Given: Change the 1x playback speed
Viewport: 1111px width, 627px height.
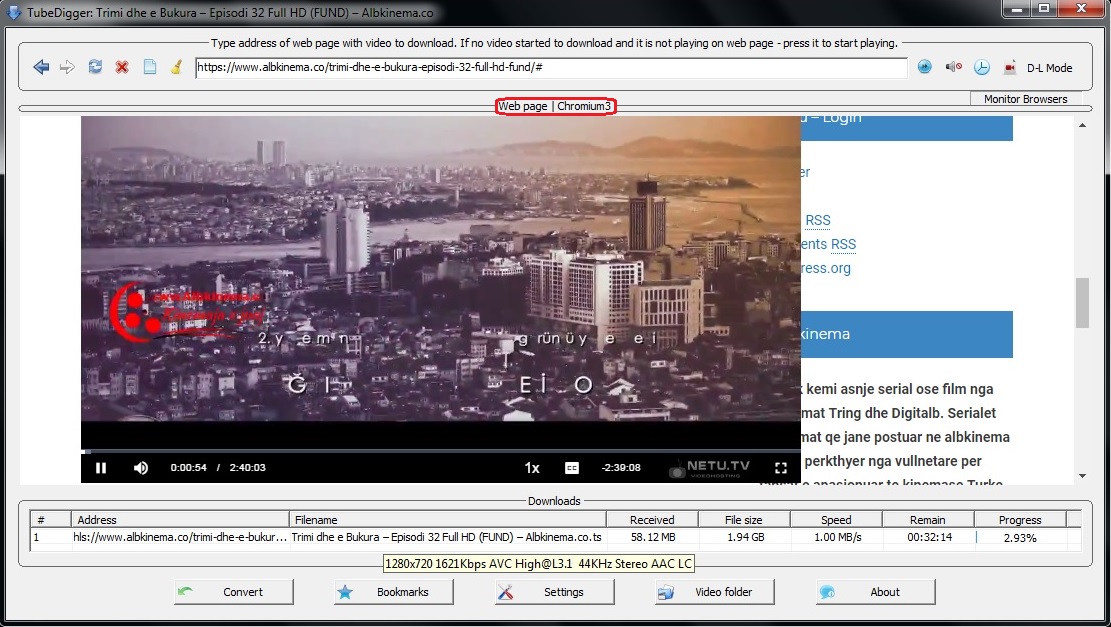Looking at the screenshot, I should [x=531, y=468].
